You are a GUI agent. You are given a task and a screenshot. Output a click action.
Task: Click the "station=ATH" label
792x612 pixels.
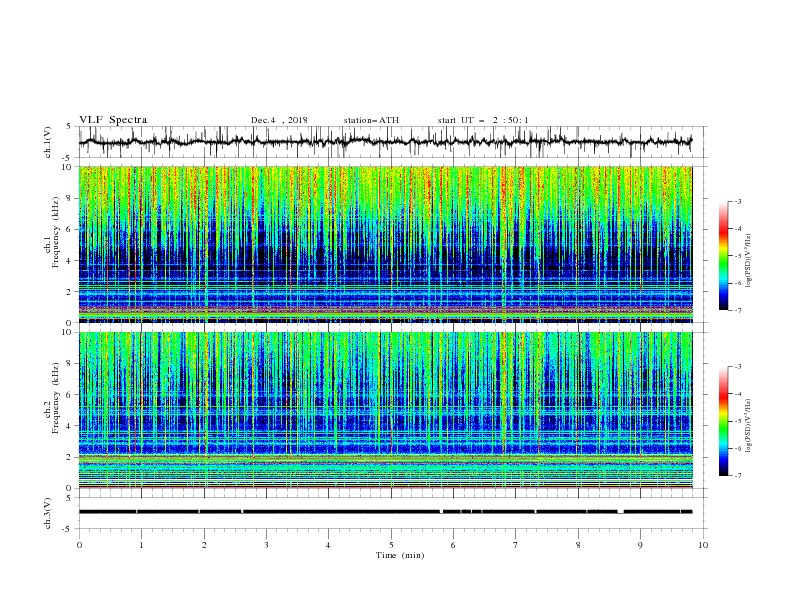tap(371, 120)
